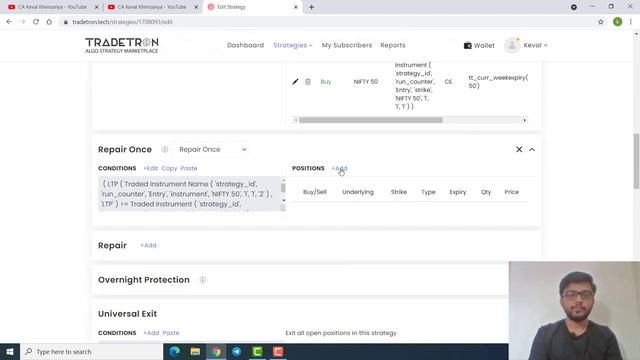The image size is (640, 360).
Task: Click the page vertical scrollbar thumb
Action: click(x=636, y=161)
